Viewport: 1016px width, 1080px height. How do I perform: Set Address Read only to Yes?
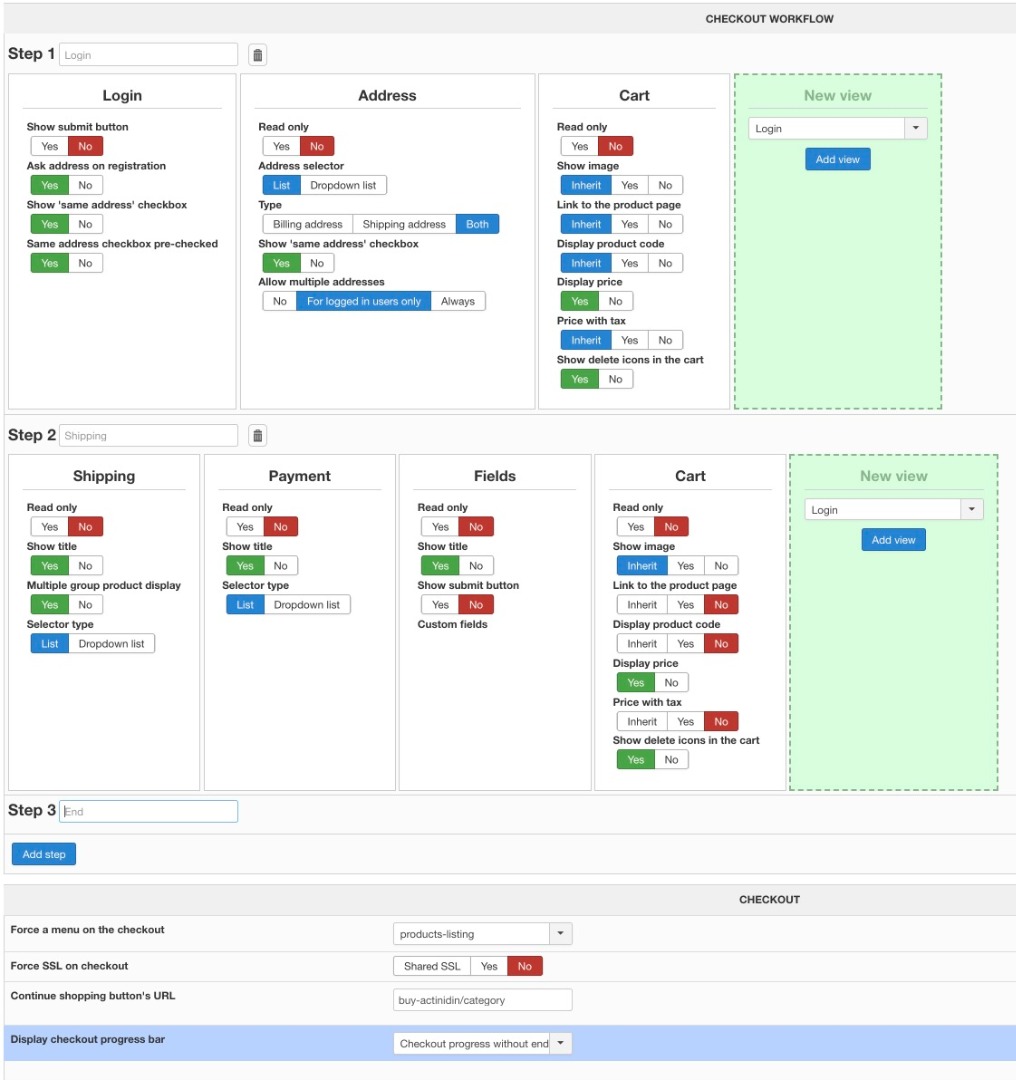[281, 146]
